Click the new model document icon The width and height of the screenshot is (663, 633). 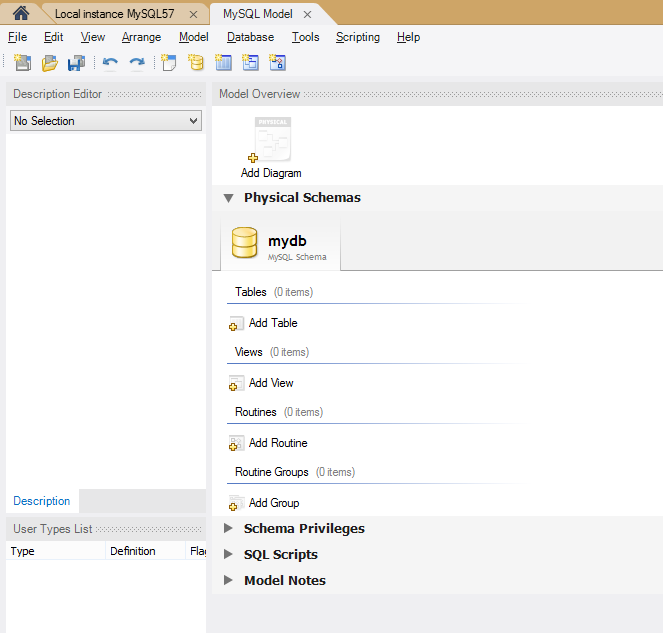pyautogui.click(x=22, y=63)
